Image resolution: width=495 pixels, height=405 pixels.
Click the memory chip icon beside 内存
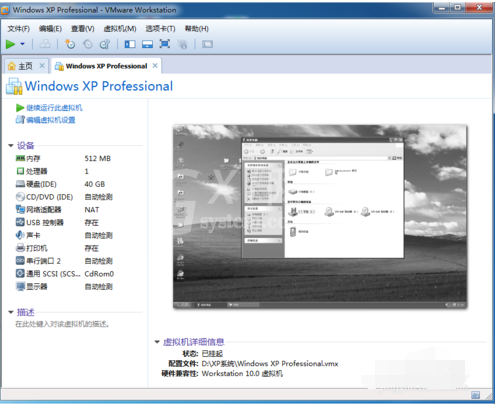tap(20, 158)
